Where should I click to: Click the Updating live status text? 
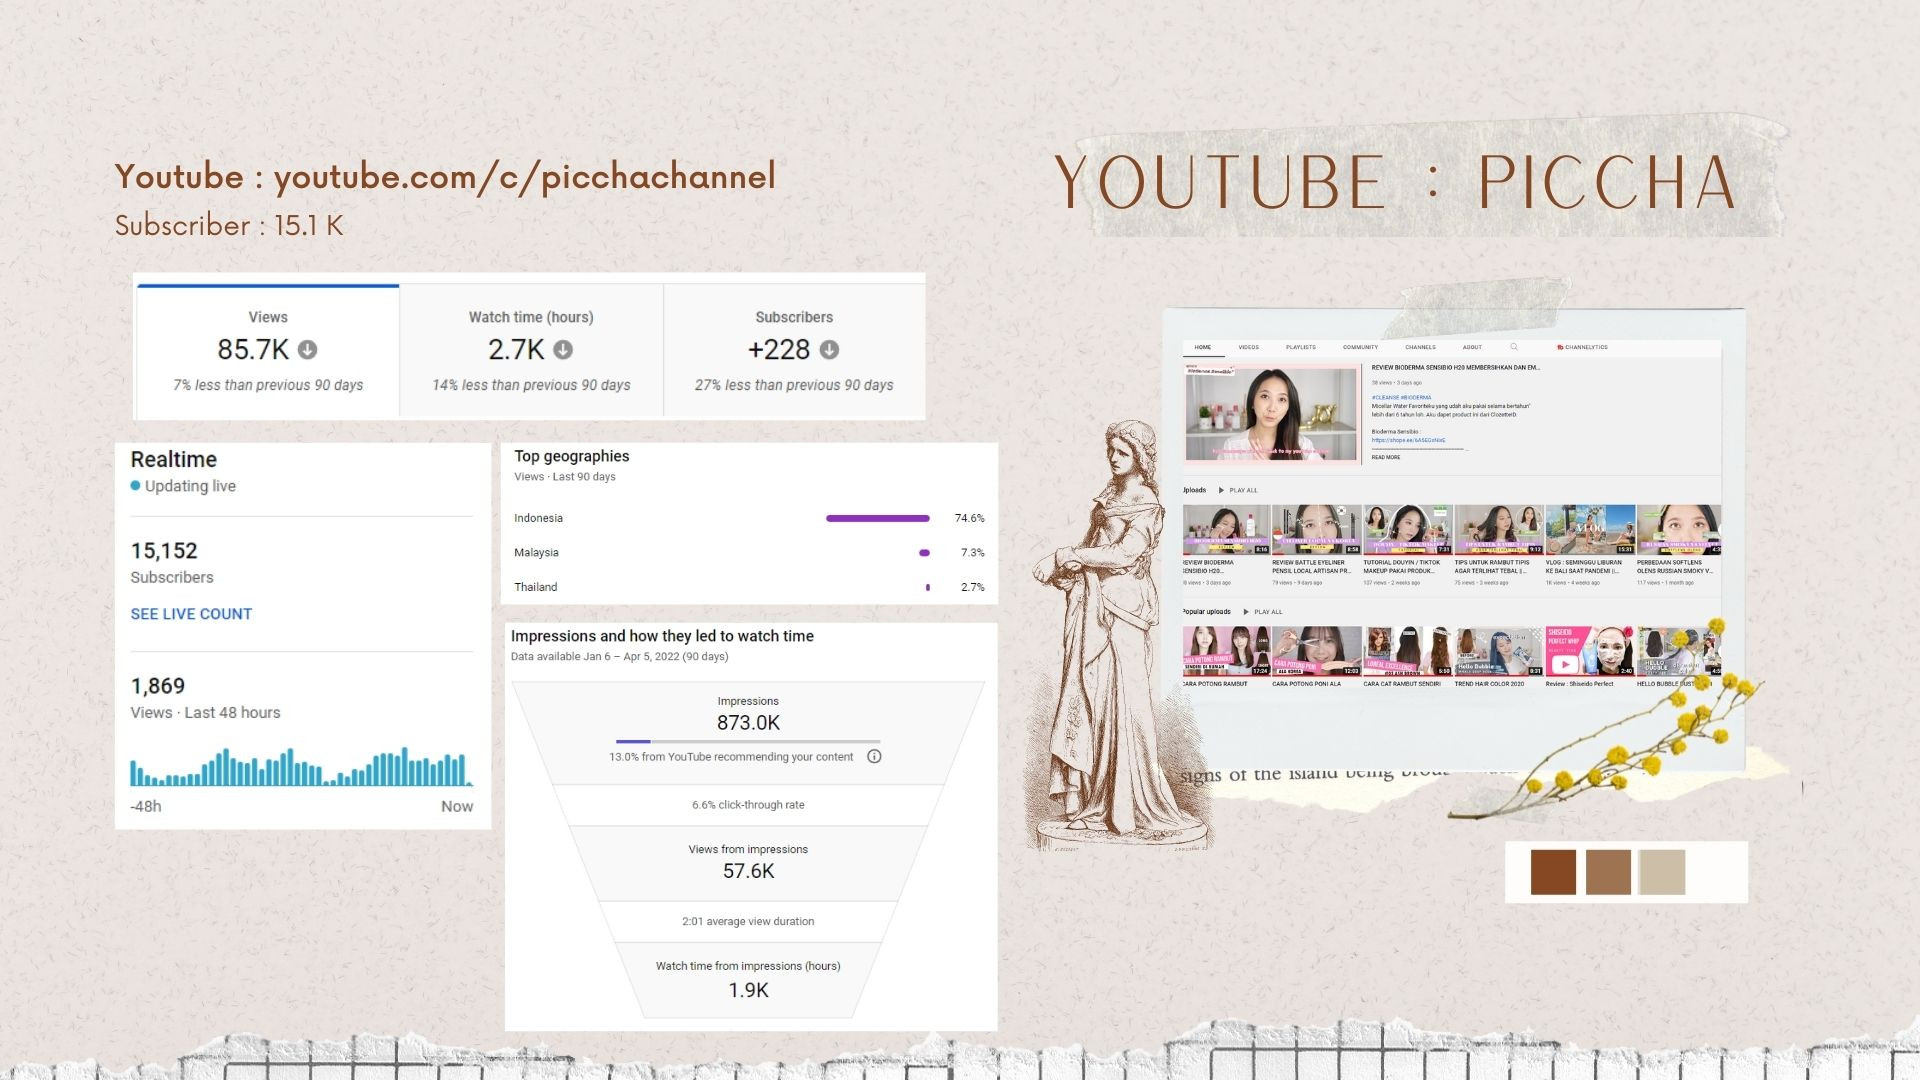[x=190, y=486]
